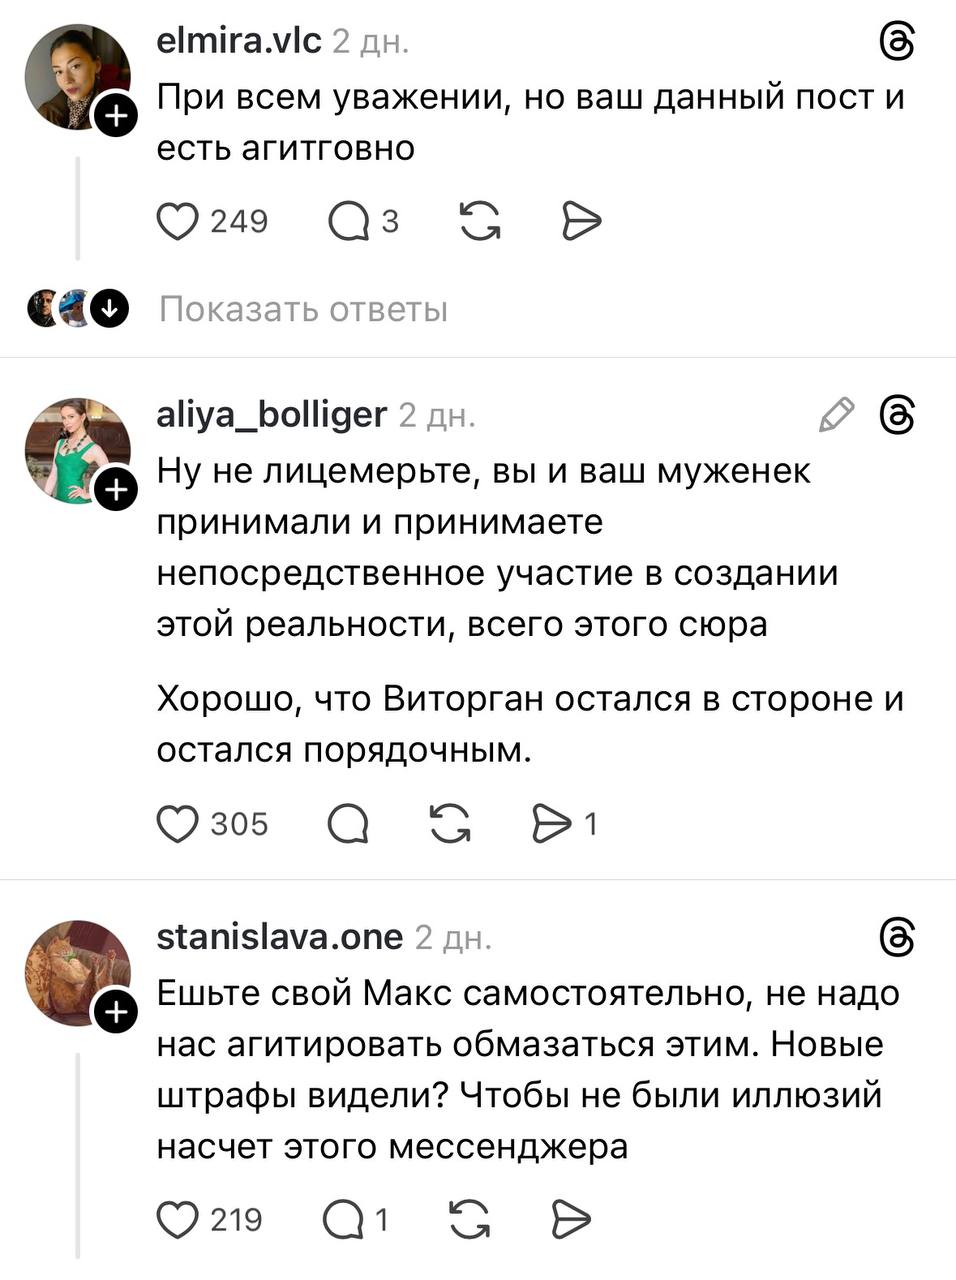Reply to the aliya_bolliger comment
Screen dimensions: 956x1280
point(347,824)
